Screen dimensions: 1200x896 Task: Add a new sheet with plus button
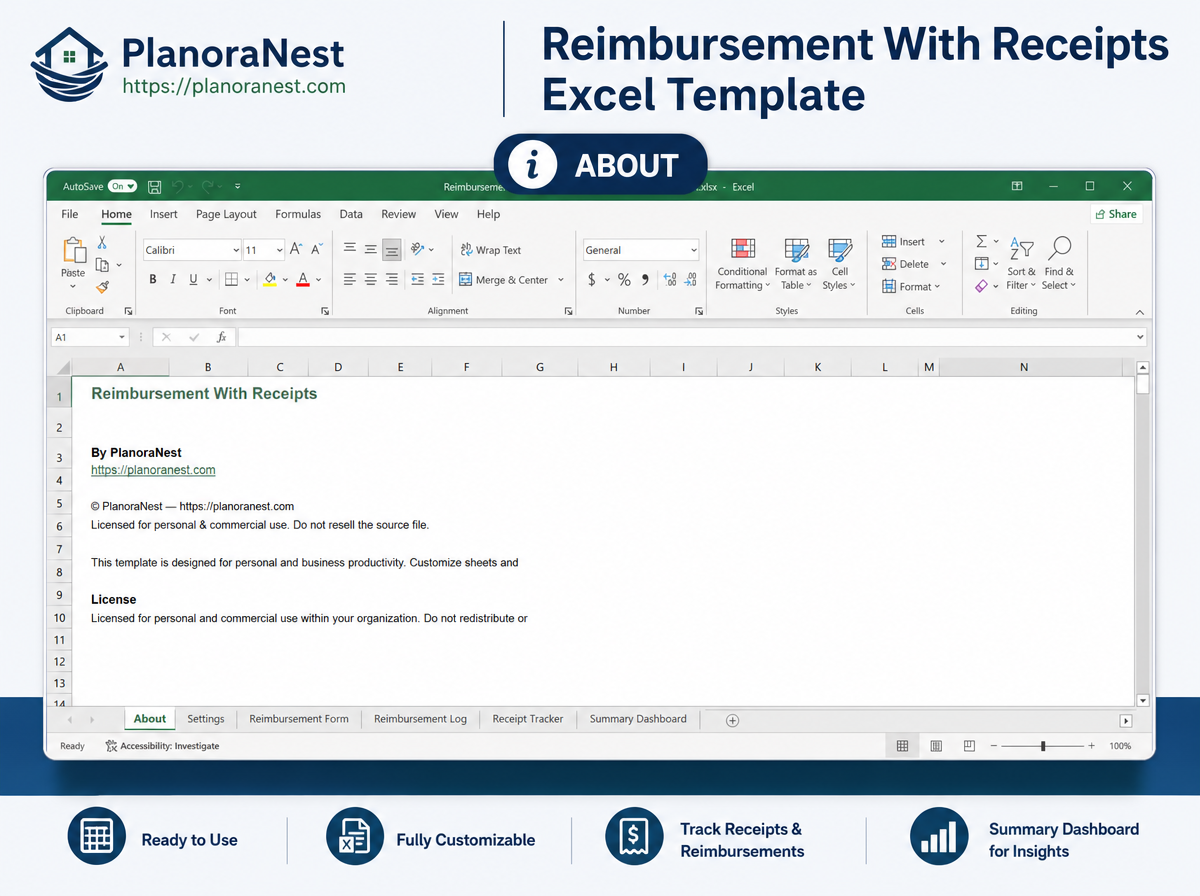[x=732, y=720]
